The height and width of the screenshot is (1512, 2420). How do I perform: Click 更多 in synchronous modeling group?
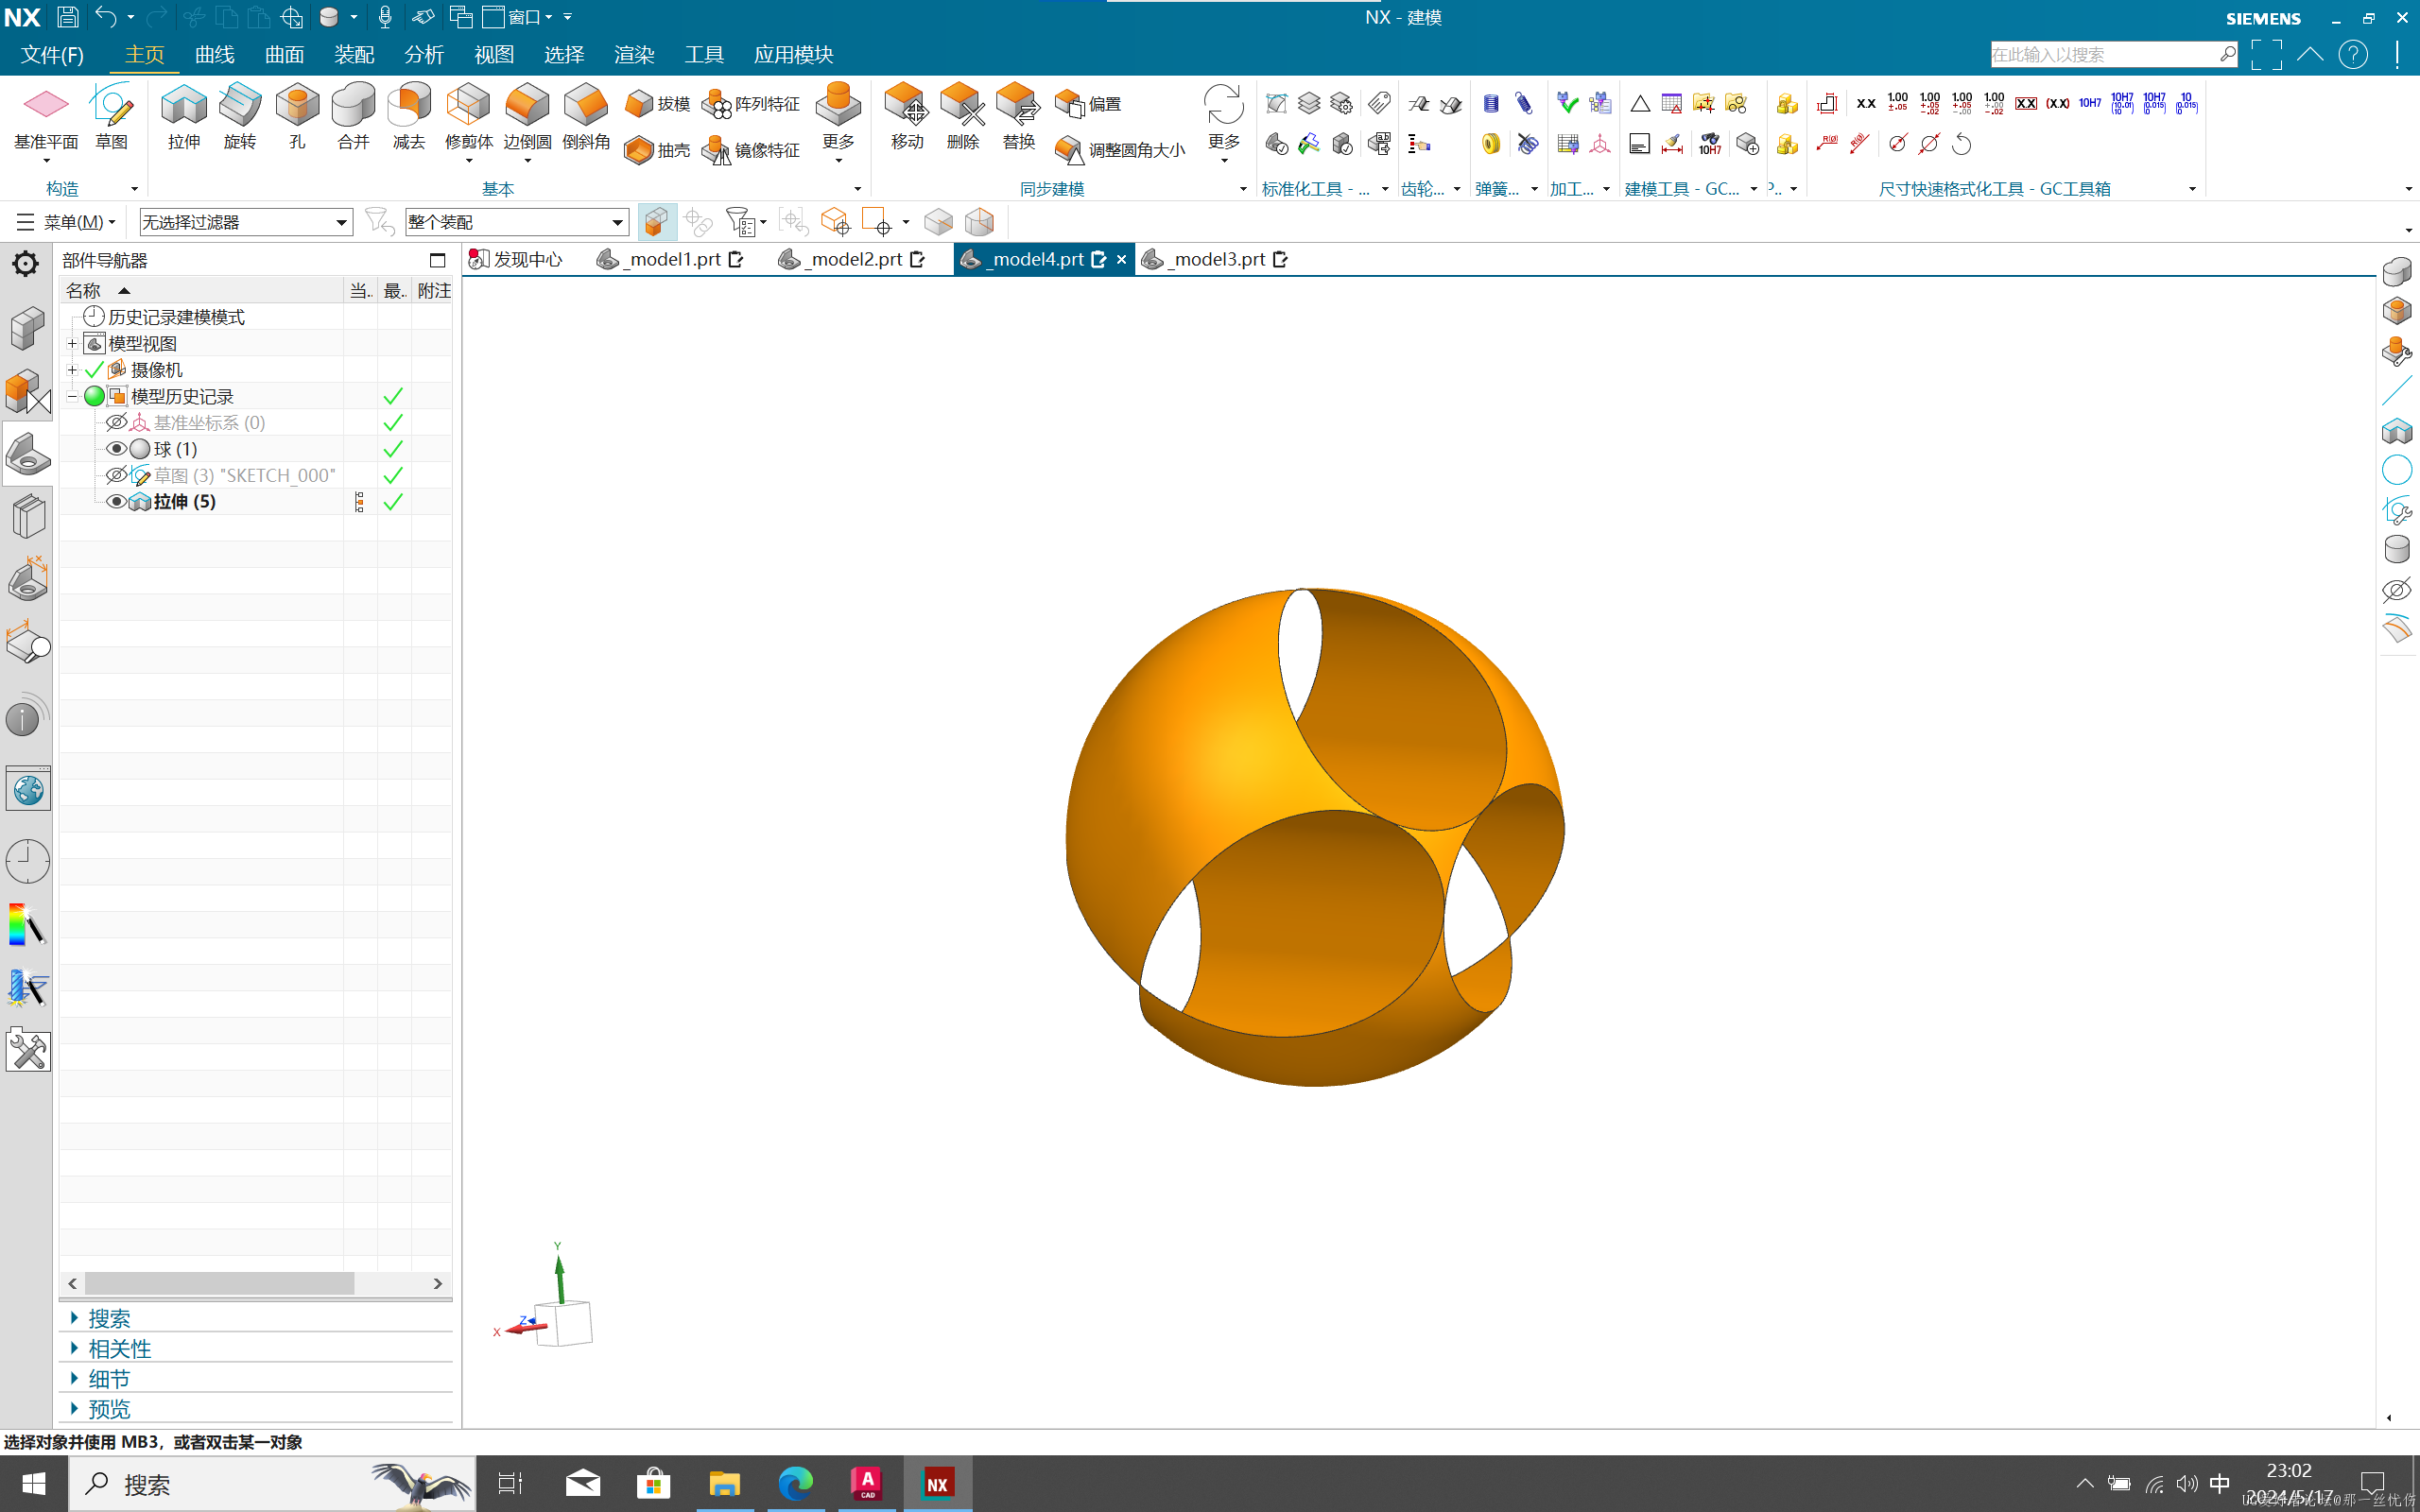pyautogui.click(x=1223, y=122)
